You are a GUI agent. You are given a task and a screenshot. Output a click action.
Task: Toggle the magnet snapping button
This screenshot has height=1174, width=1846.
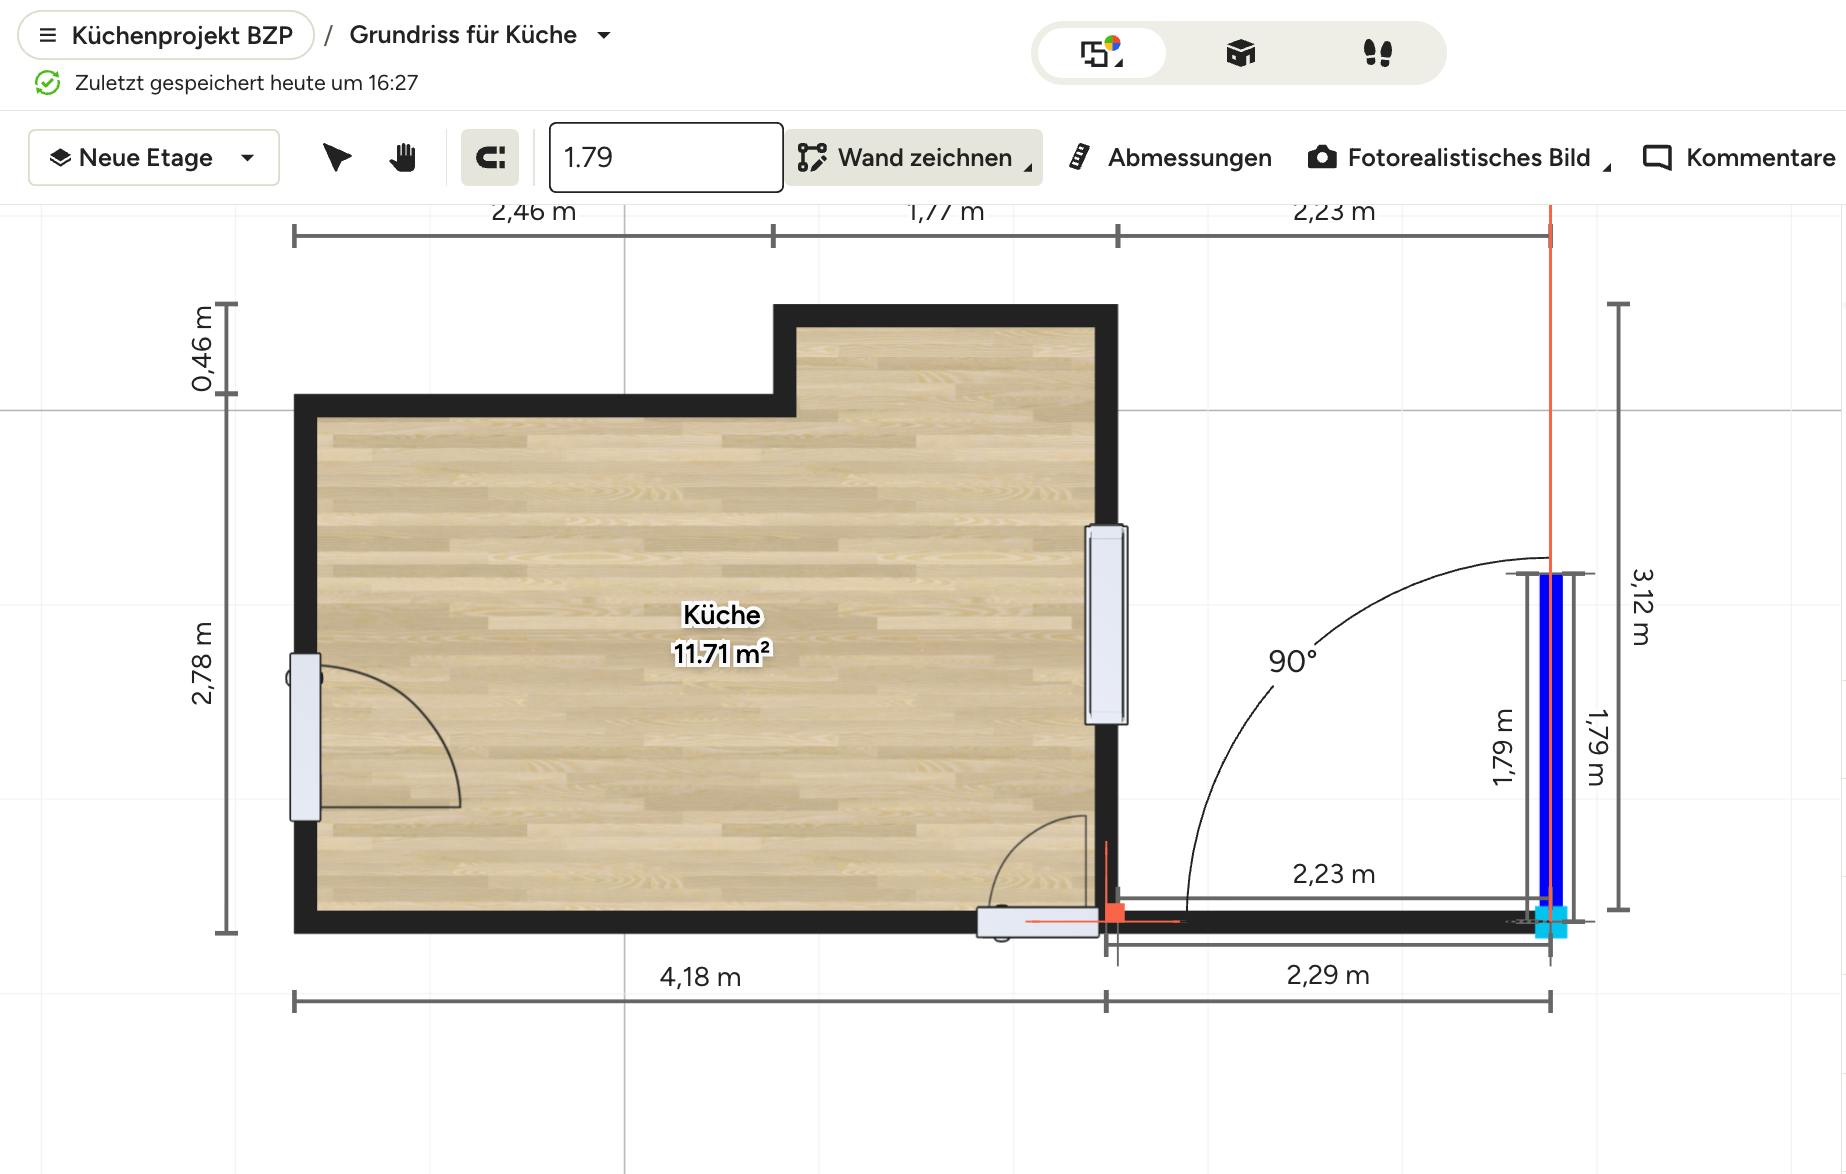[x=490, y=158]
